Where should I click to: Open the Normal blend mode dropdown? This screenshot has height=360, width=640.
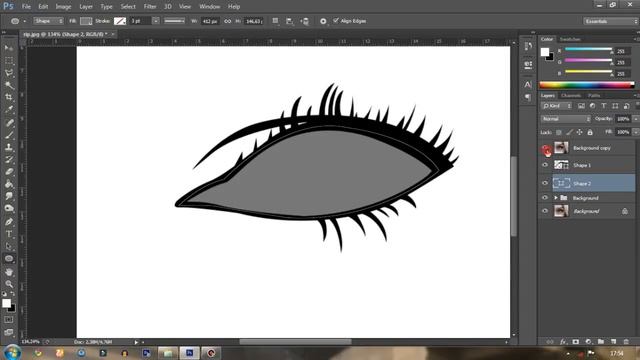pos(566,119)
